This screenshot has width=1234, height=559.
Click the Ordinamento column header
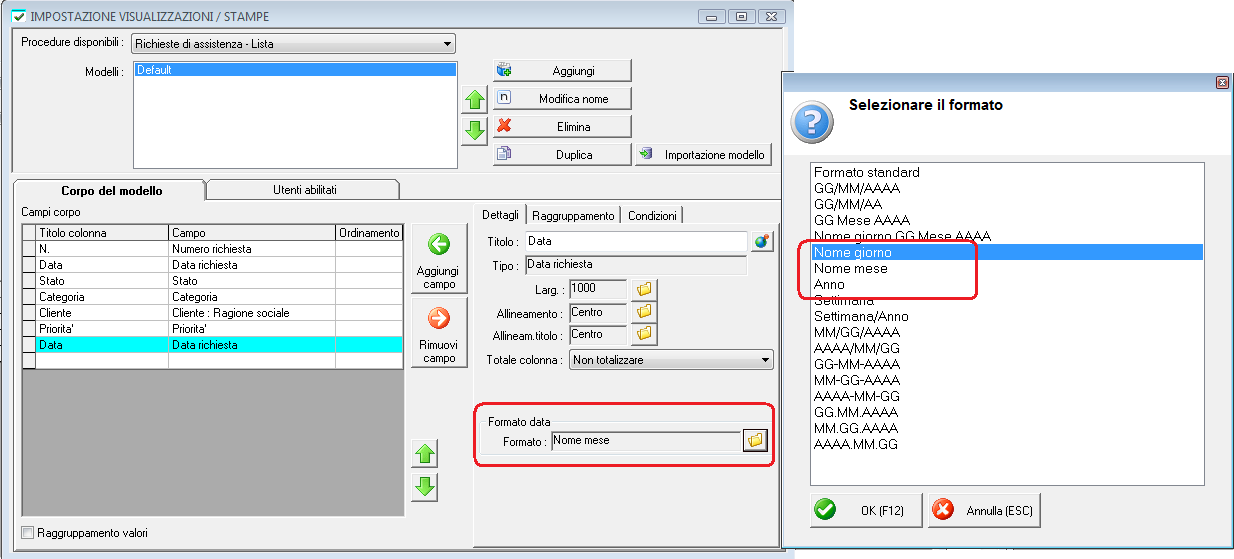369,233
